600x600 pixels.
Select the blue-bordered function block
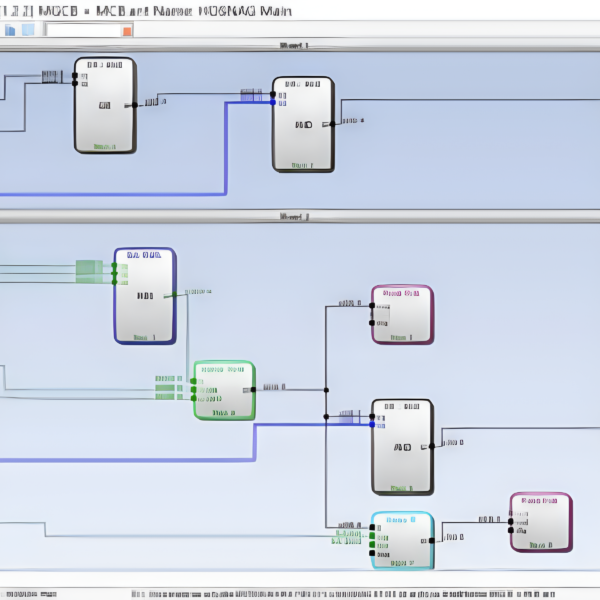145,296
